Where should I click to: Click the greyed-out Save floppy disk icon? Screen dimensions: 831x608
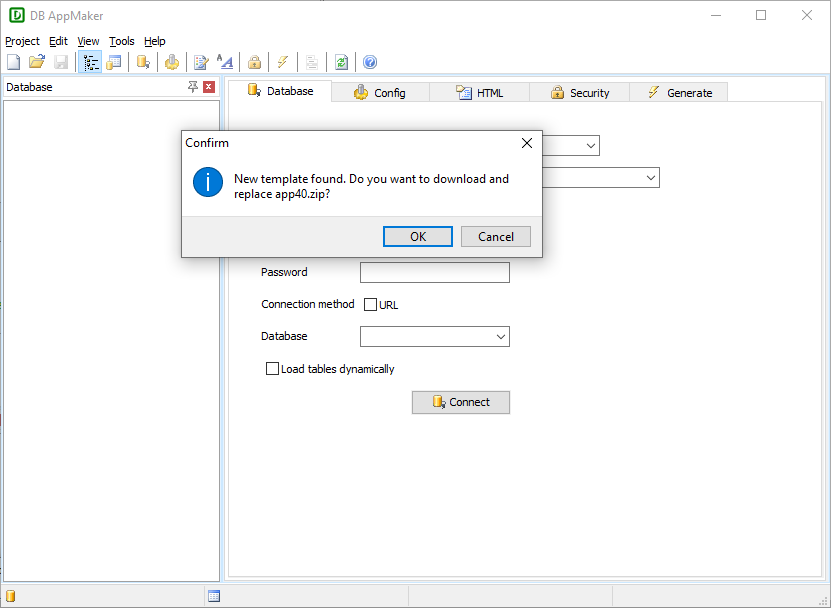point(61,62)
